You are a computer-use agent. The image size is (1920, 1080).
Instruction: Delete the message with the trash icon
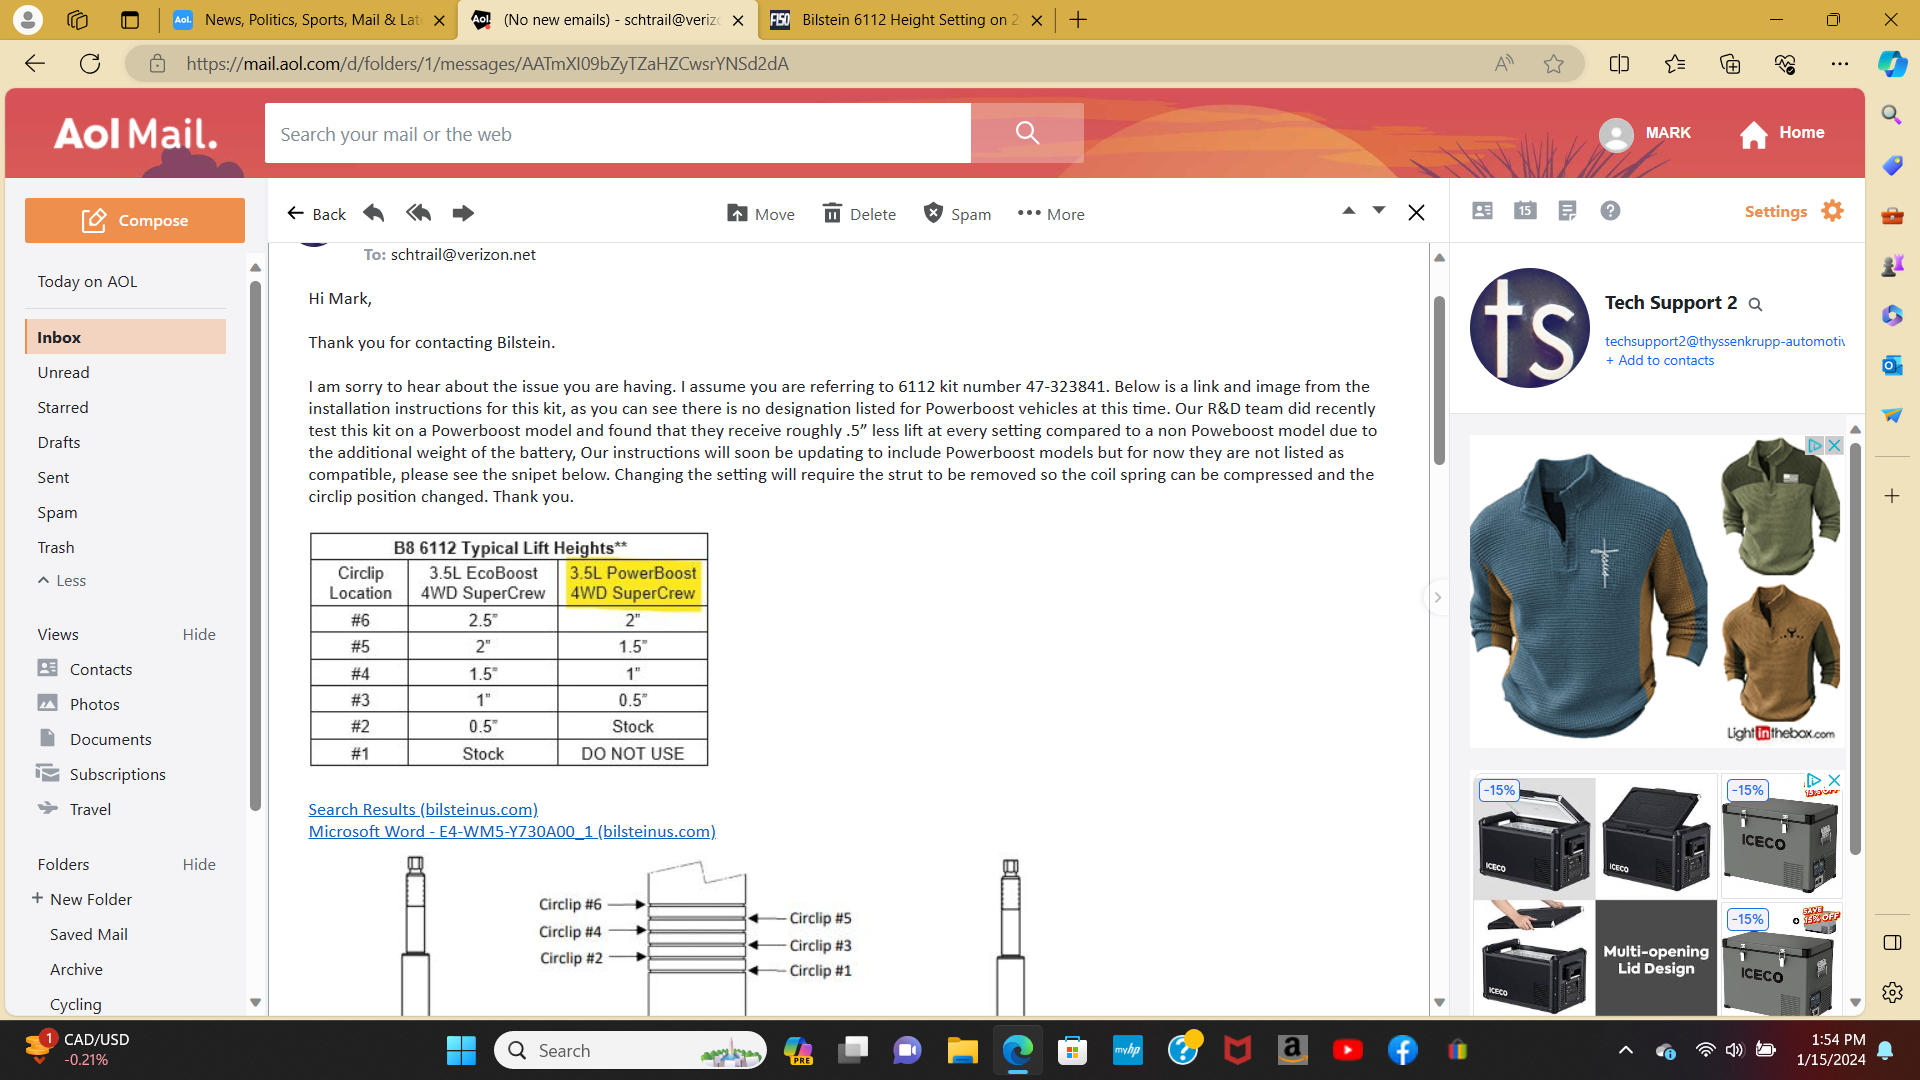[x=858, y=213]
